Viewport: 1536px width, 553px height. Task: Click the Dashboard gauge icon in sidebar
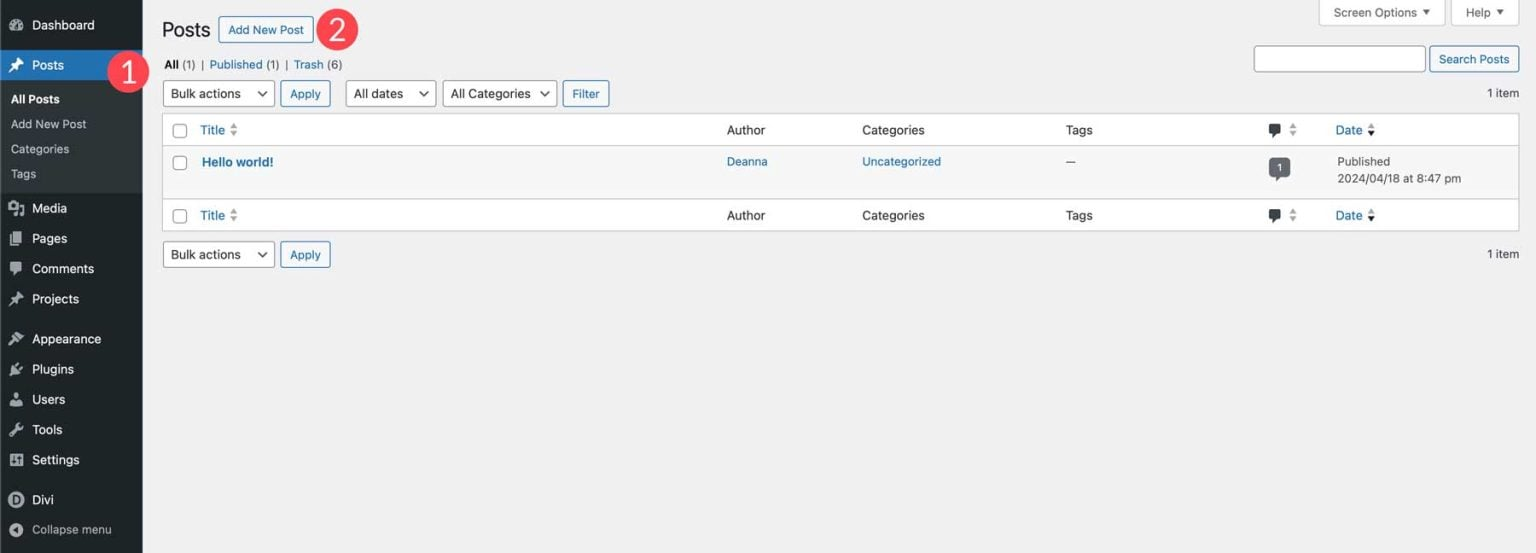pos(16,25)
